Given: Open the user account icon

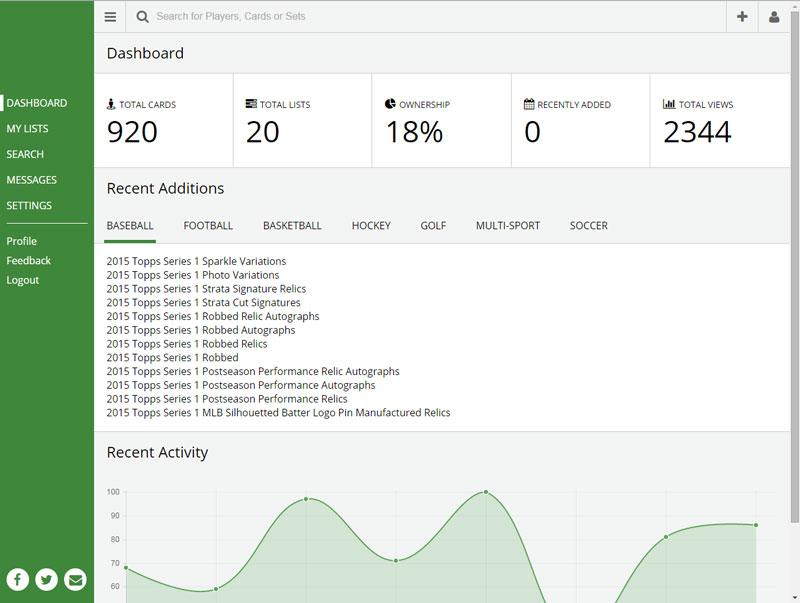Looking at the screenshot, I should point(774,17).
